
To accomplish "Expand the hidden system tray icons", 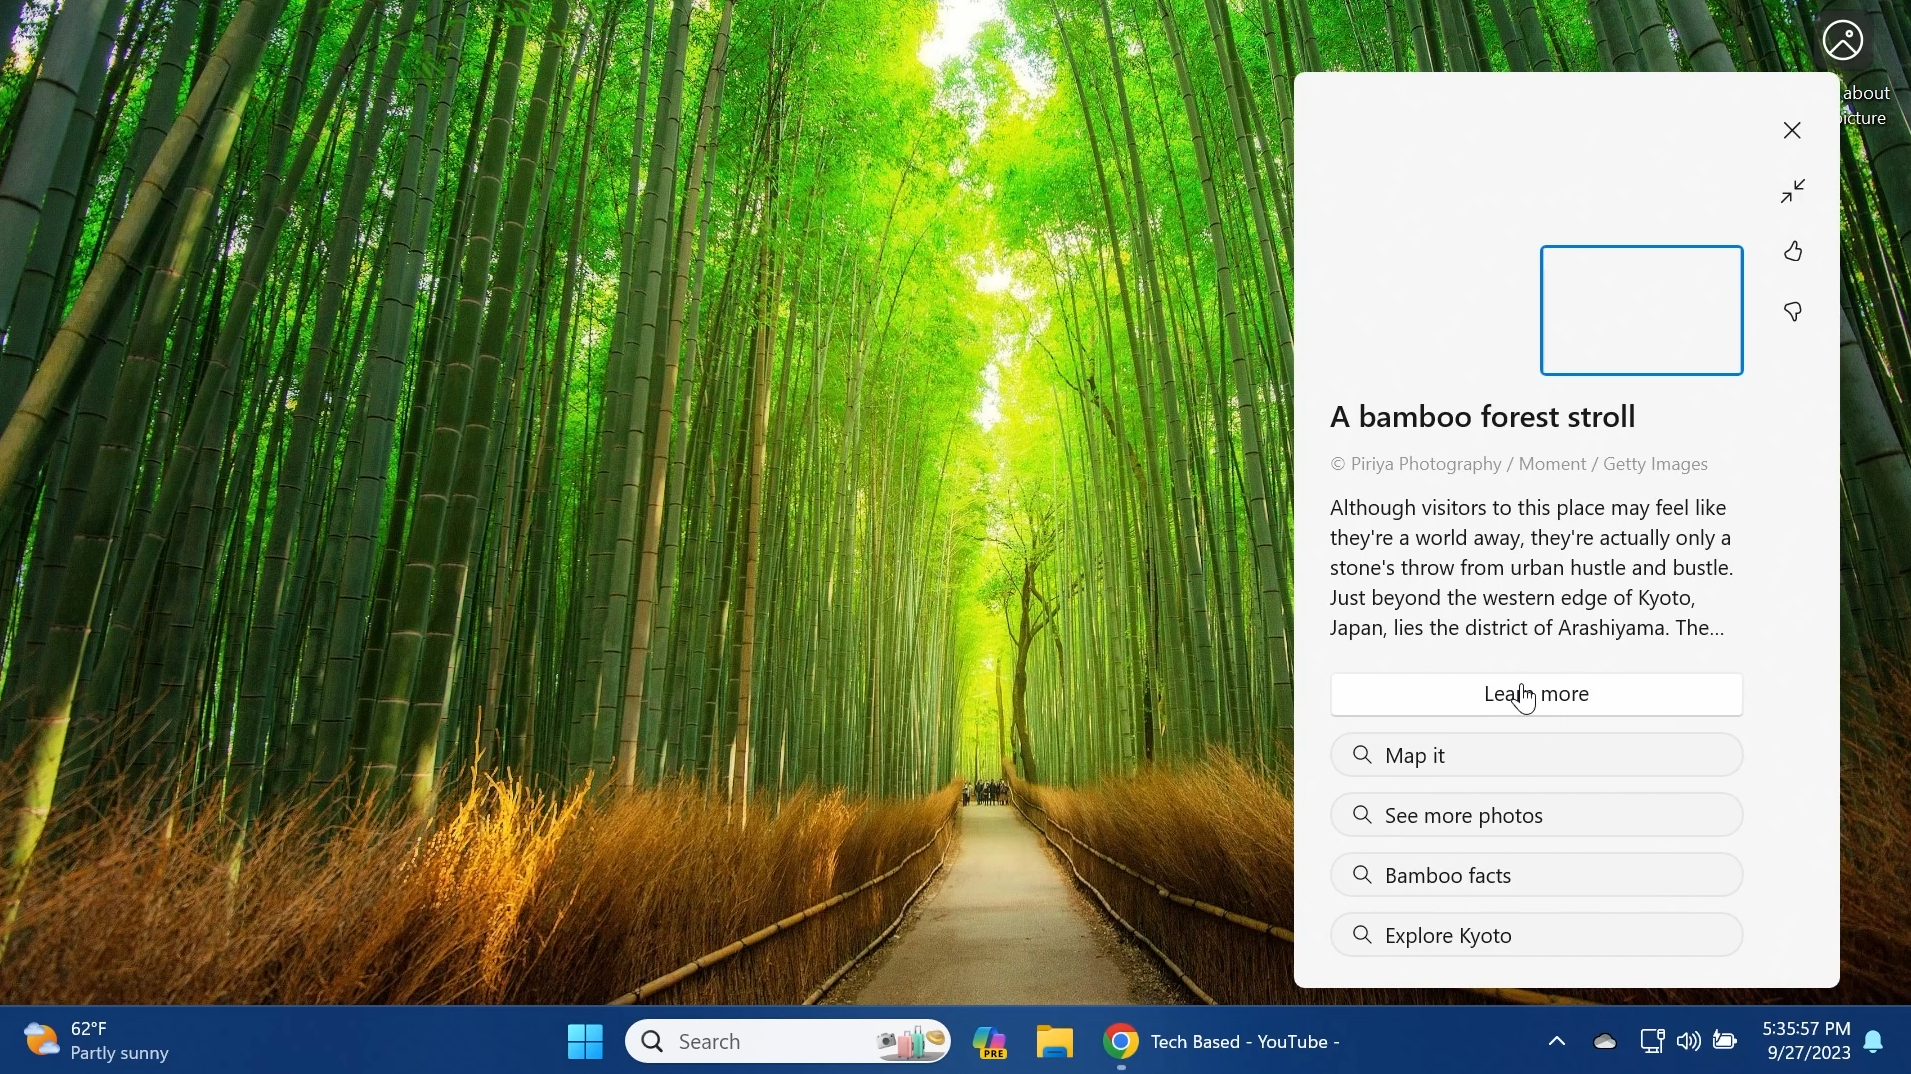I will pos(1556,1041).
